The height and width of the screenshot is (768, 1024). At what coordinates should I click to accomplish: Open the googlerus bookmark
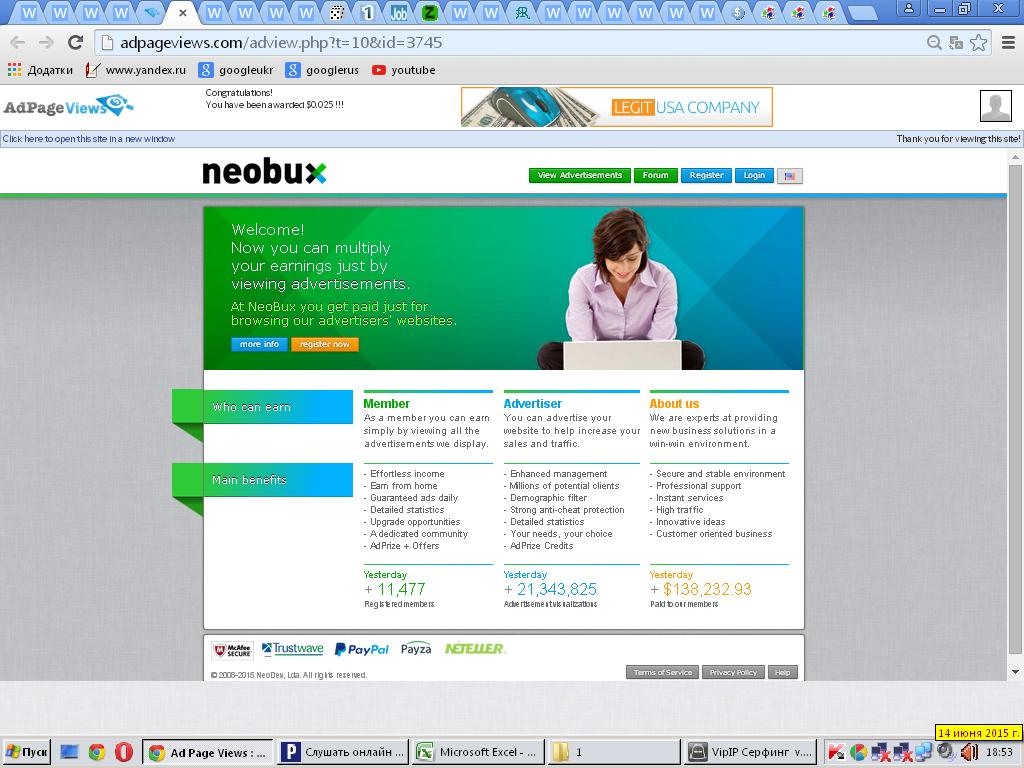[x=323, y=70]
